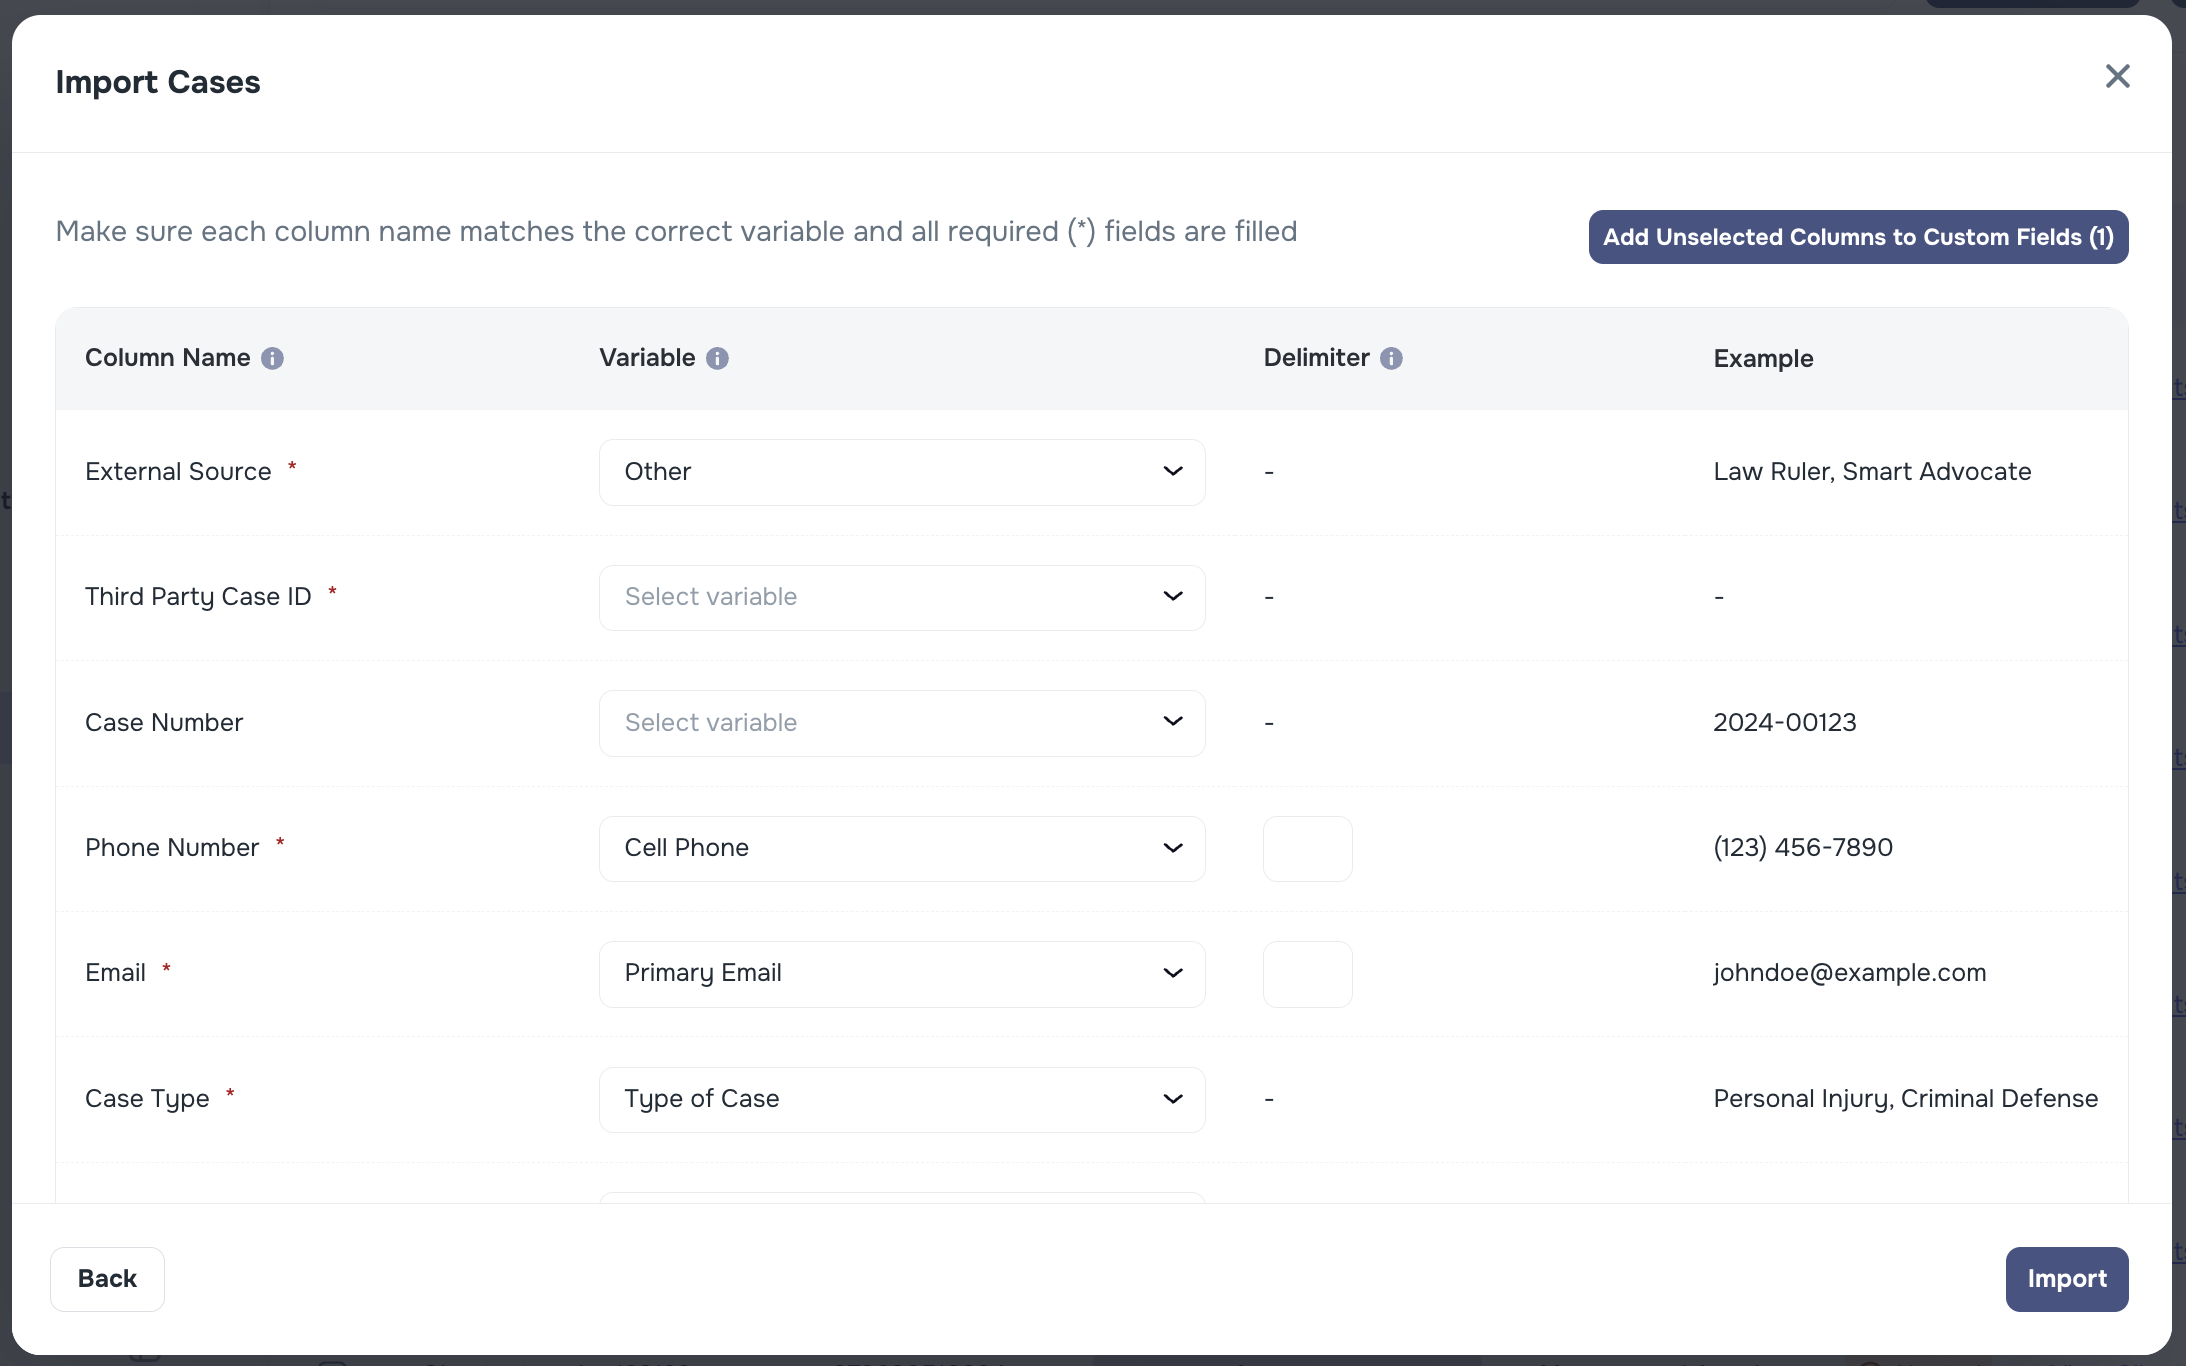Open the Primary Email variable dropdown
The image size is (2186, 1366).
901,973
